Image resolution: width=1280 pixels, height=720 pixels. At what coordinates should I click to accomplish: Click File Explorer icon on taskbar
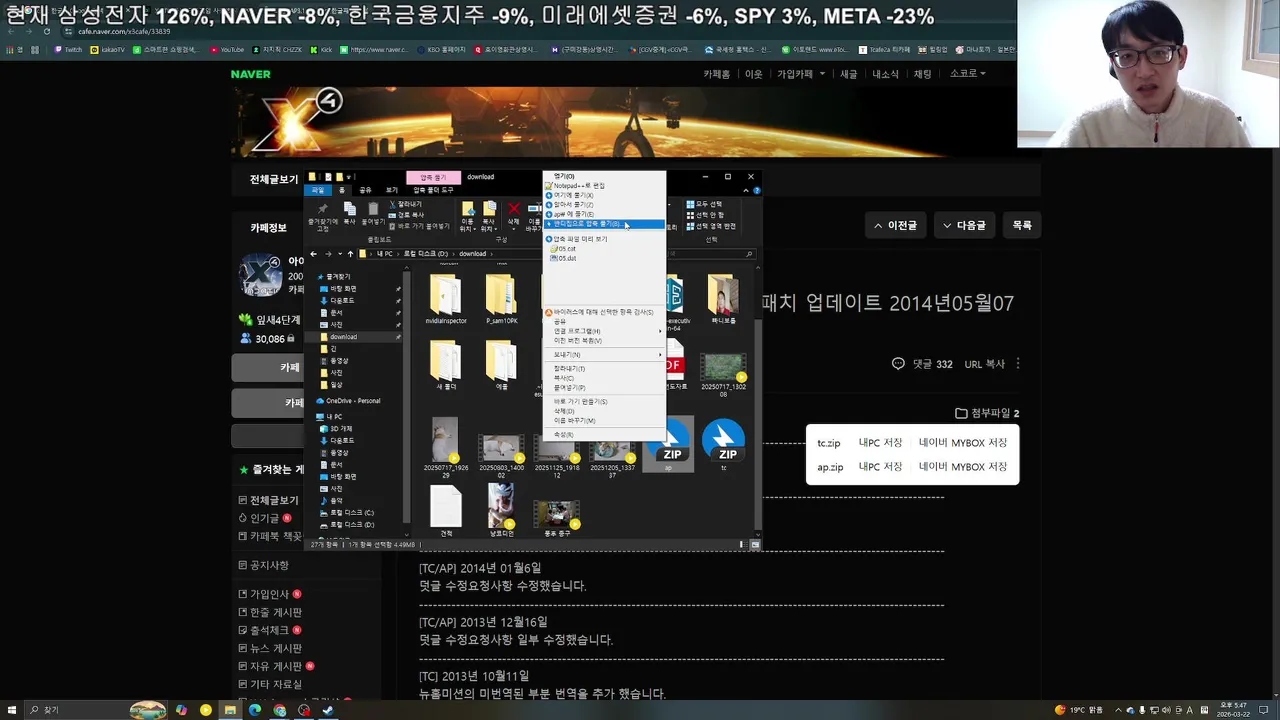230,710
